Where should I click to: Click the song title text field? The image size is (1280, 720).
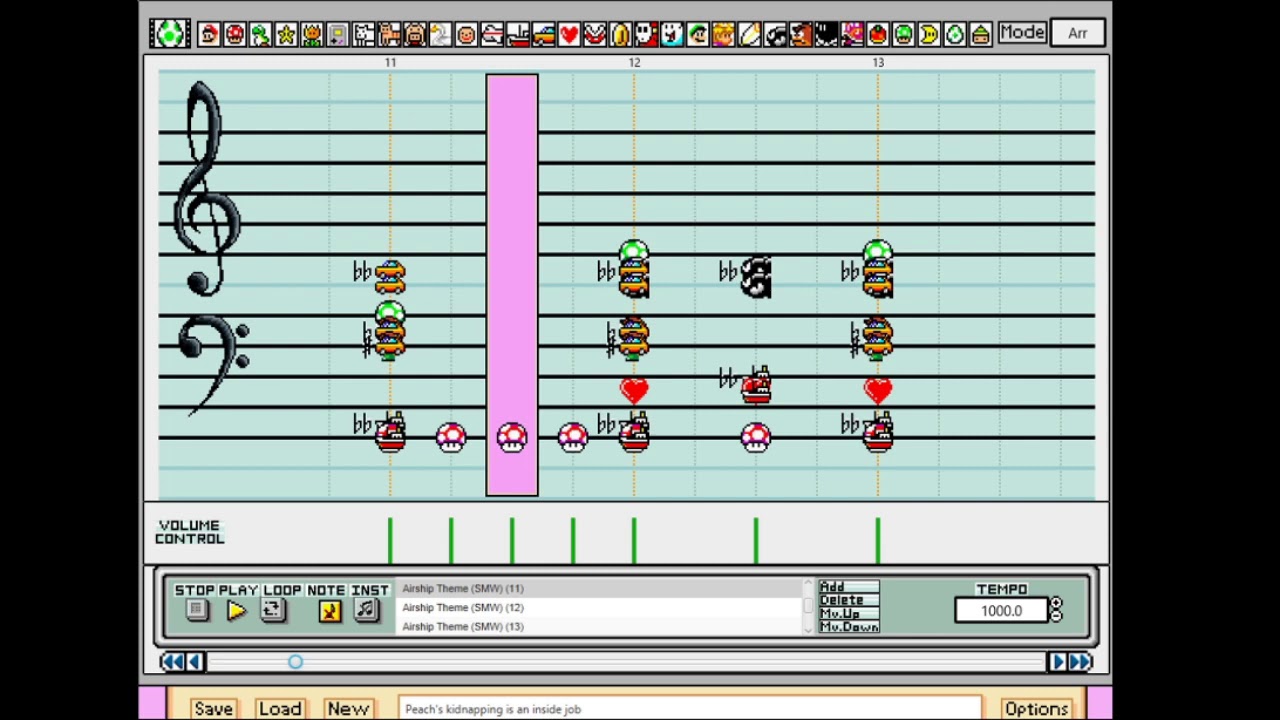pos(690,708)
